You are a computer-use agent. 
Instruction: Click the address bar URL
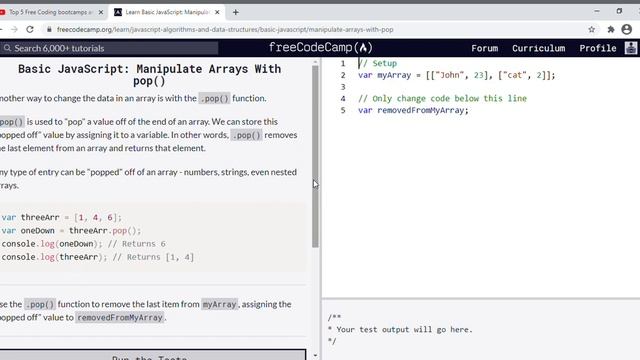[x=225, y=29]
